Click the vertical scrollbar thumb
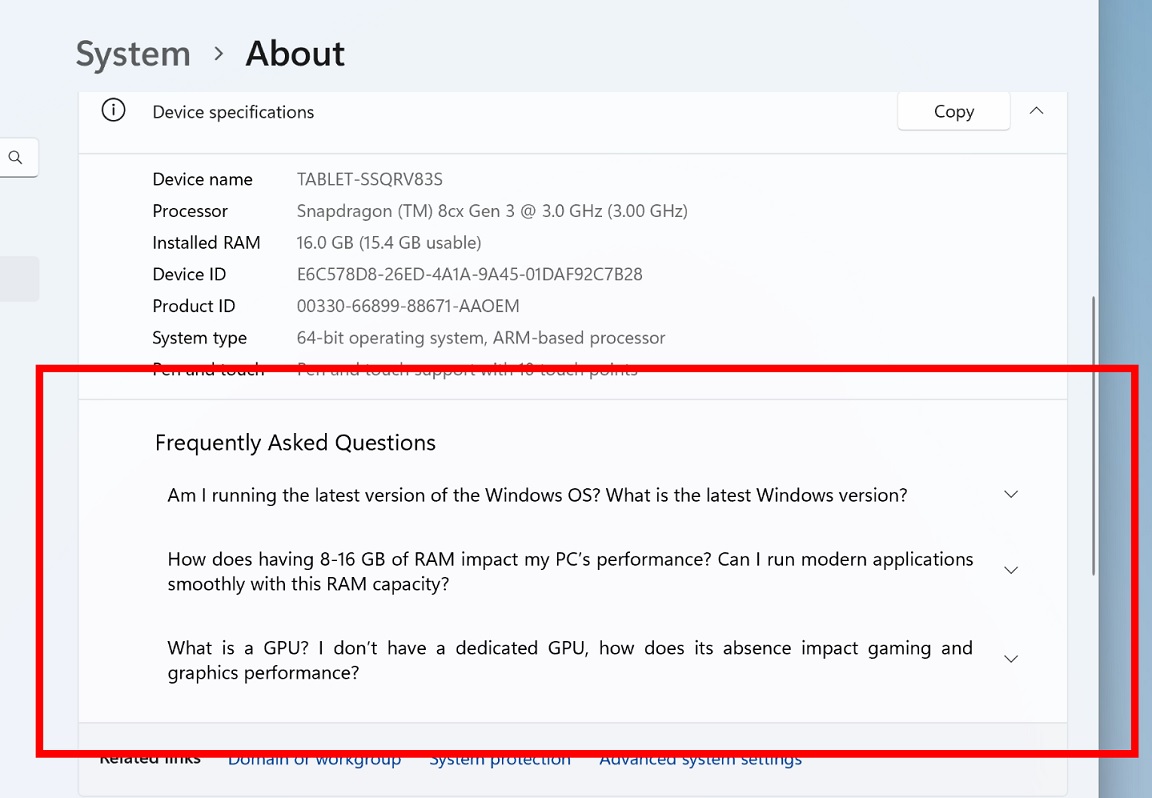This screenshot has height=798, width=1152. click(1093, 436)
